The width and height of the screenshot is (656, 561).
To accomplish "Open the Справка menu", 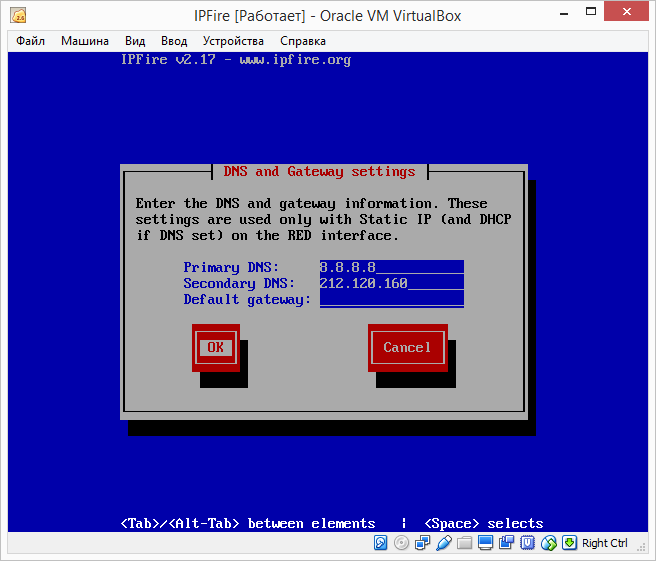I will point(303,41).
